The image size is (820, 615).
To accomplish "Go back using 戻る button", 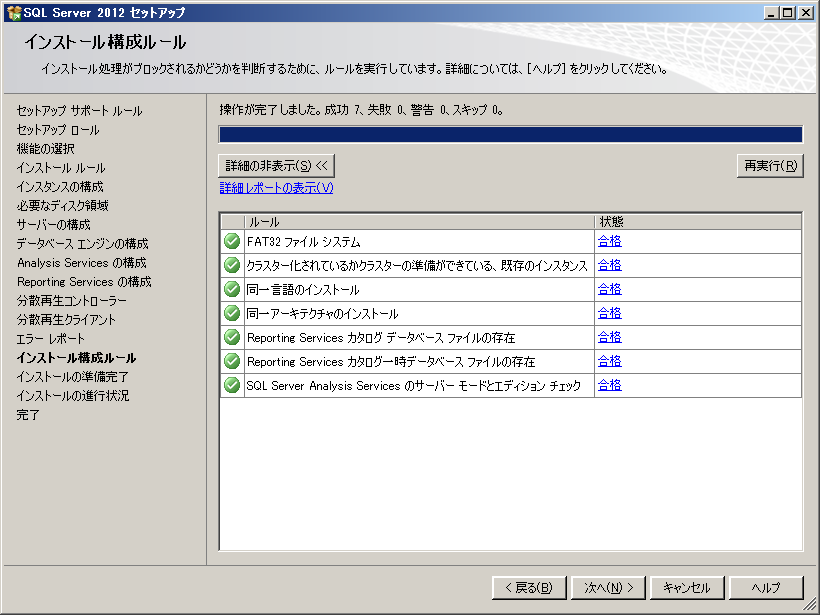I will 529,588.
